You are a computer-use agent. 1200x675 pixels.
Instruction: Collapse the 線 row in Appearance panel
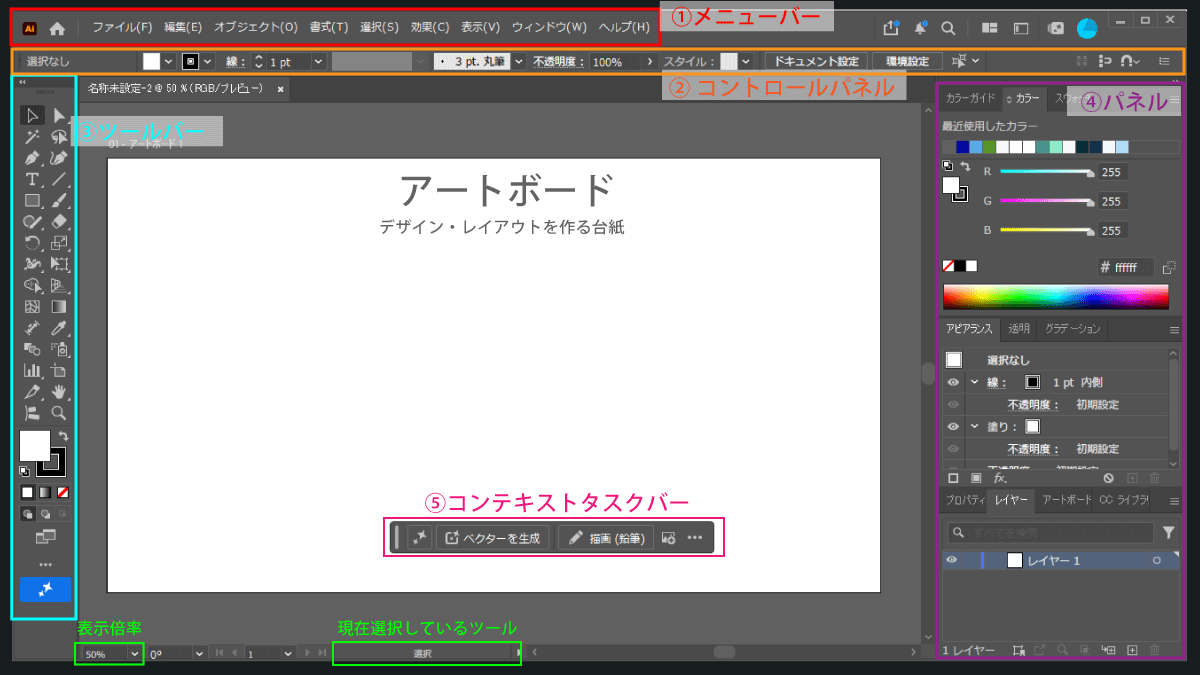click(974, 382)
